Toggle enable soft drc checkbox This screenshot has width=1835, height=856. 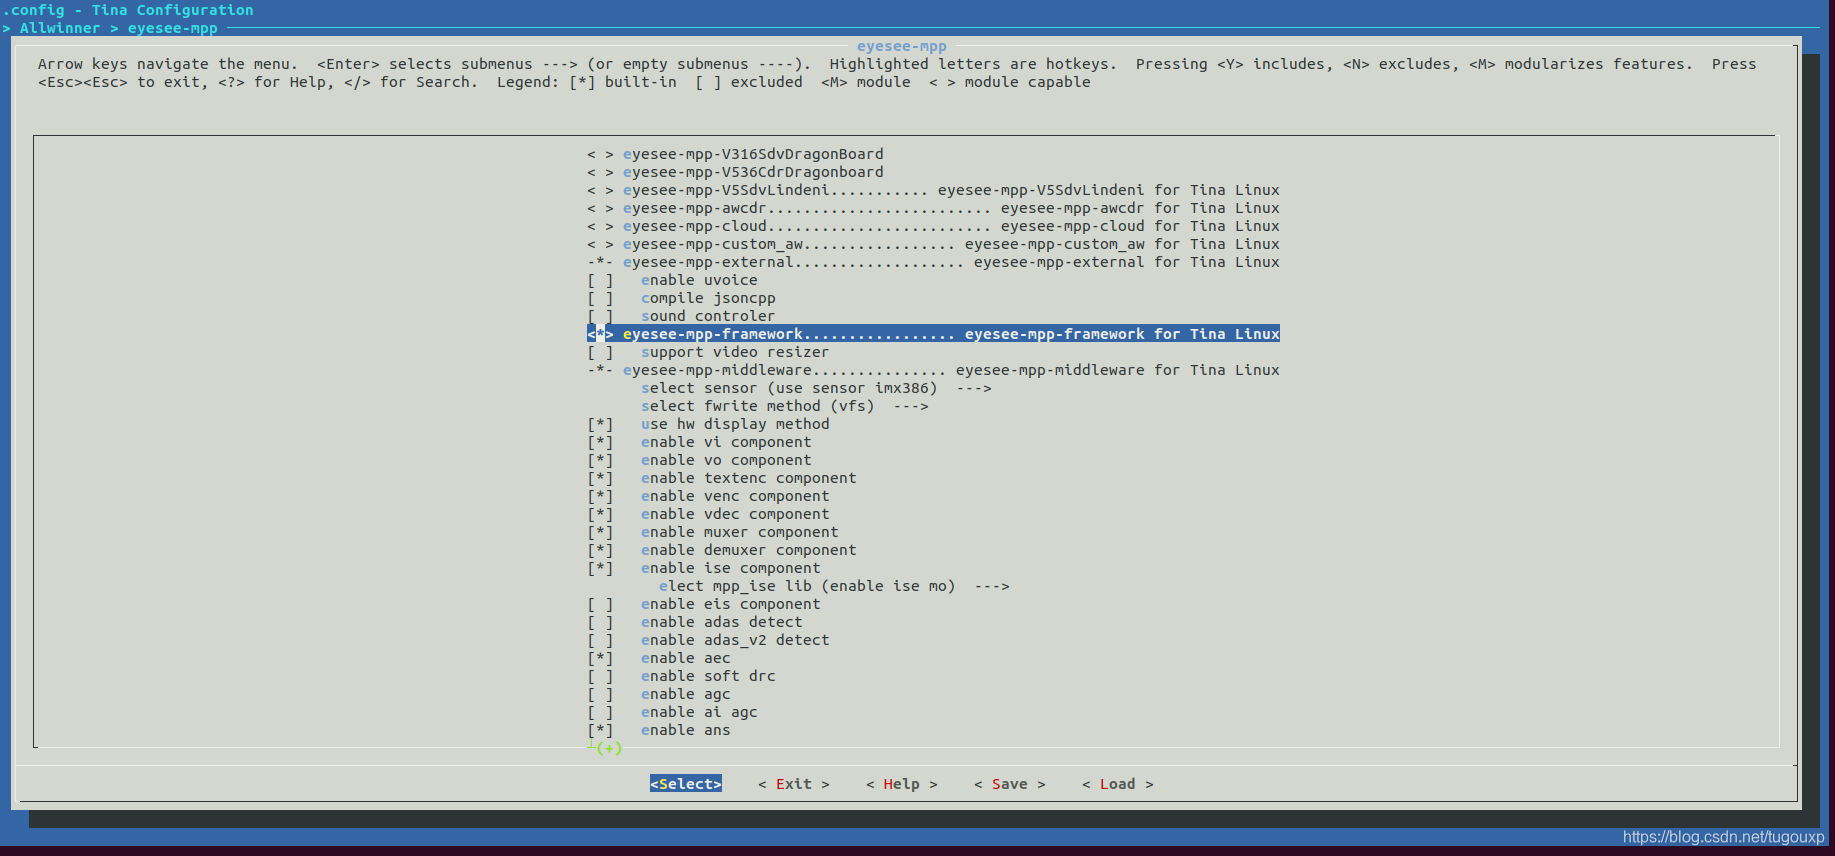pos(600,676)
